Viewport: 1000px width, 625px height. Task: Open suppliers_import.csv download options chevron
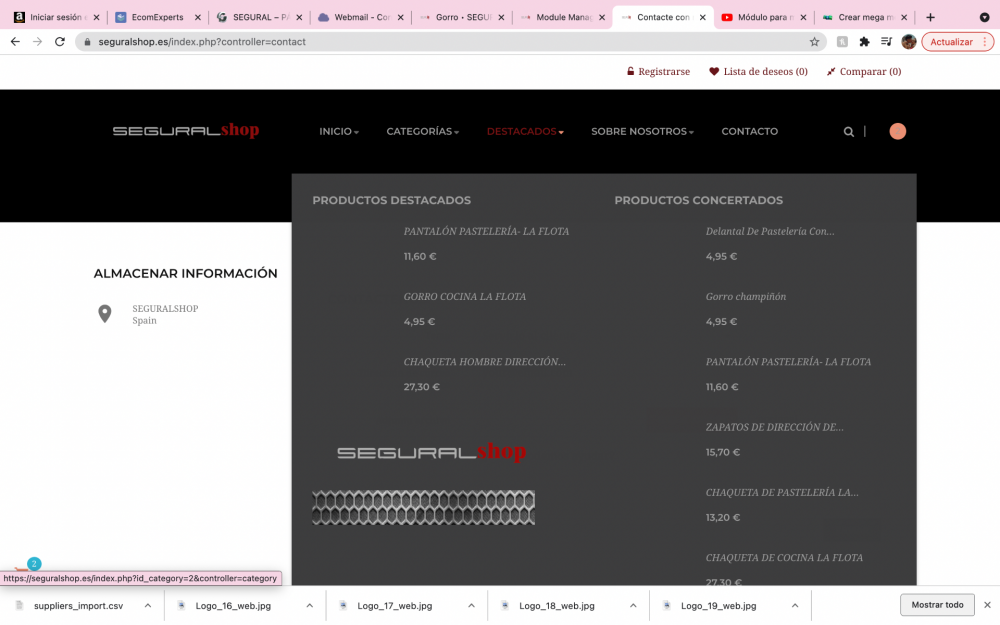(147, 605)
